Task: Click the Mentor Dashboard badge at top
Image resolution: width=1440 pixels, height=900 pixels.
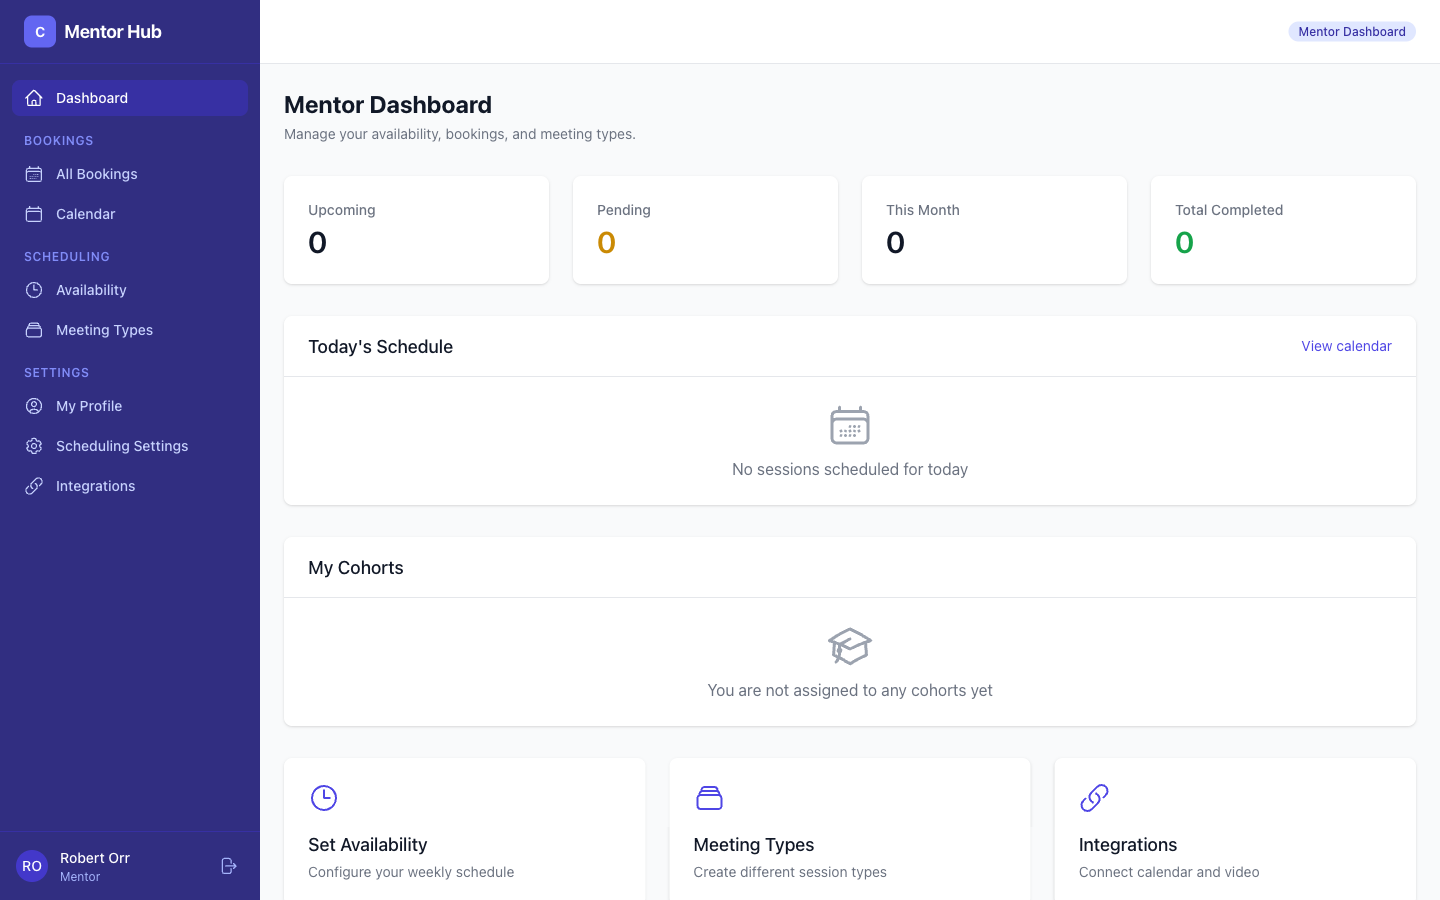Action: tap(1352, 31)
